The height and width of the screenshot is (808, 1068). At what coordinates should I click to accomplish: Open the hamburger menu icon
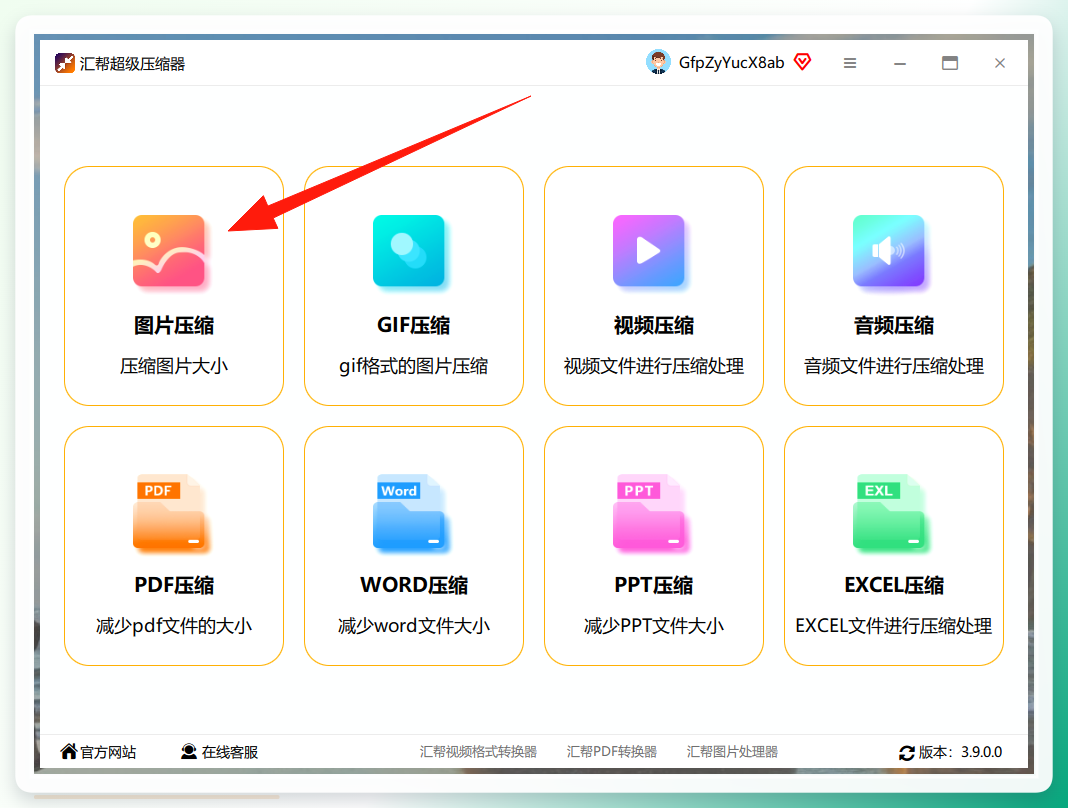(849, 63)
